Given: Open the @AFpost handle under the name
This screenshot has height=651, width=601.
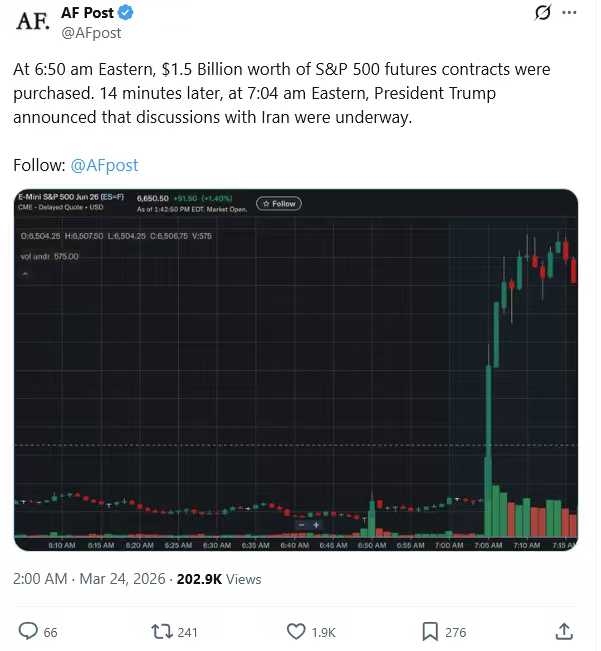Looking at the screenshot, I should 91,32.
